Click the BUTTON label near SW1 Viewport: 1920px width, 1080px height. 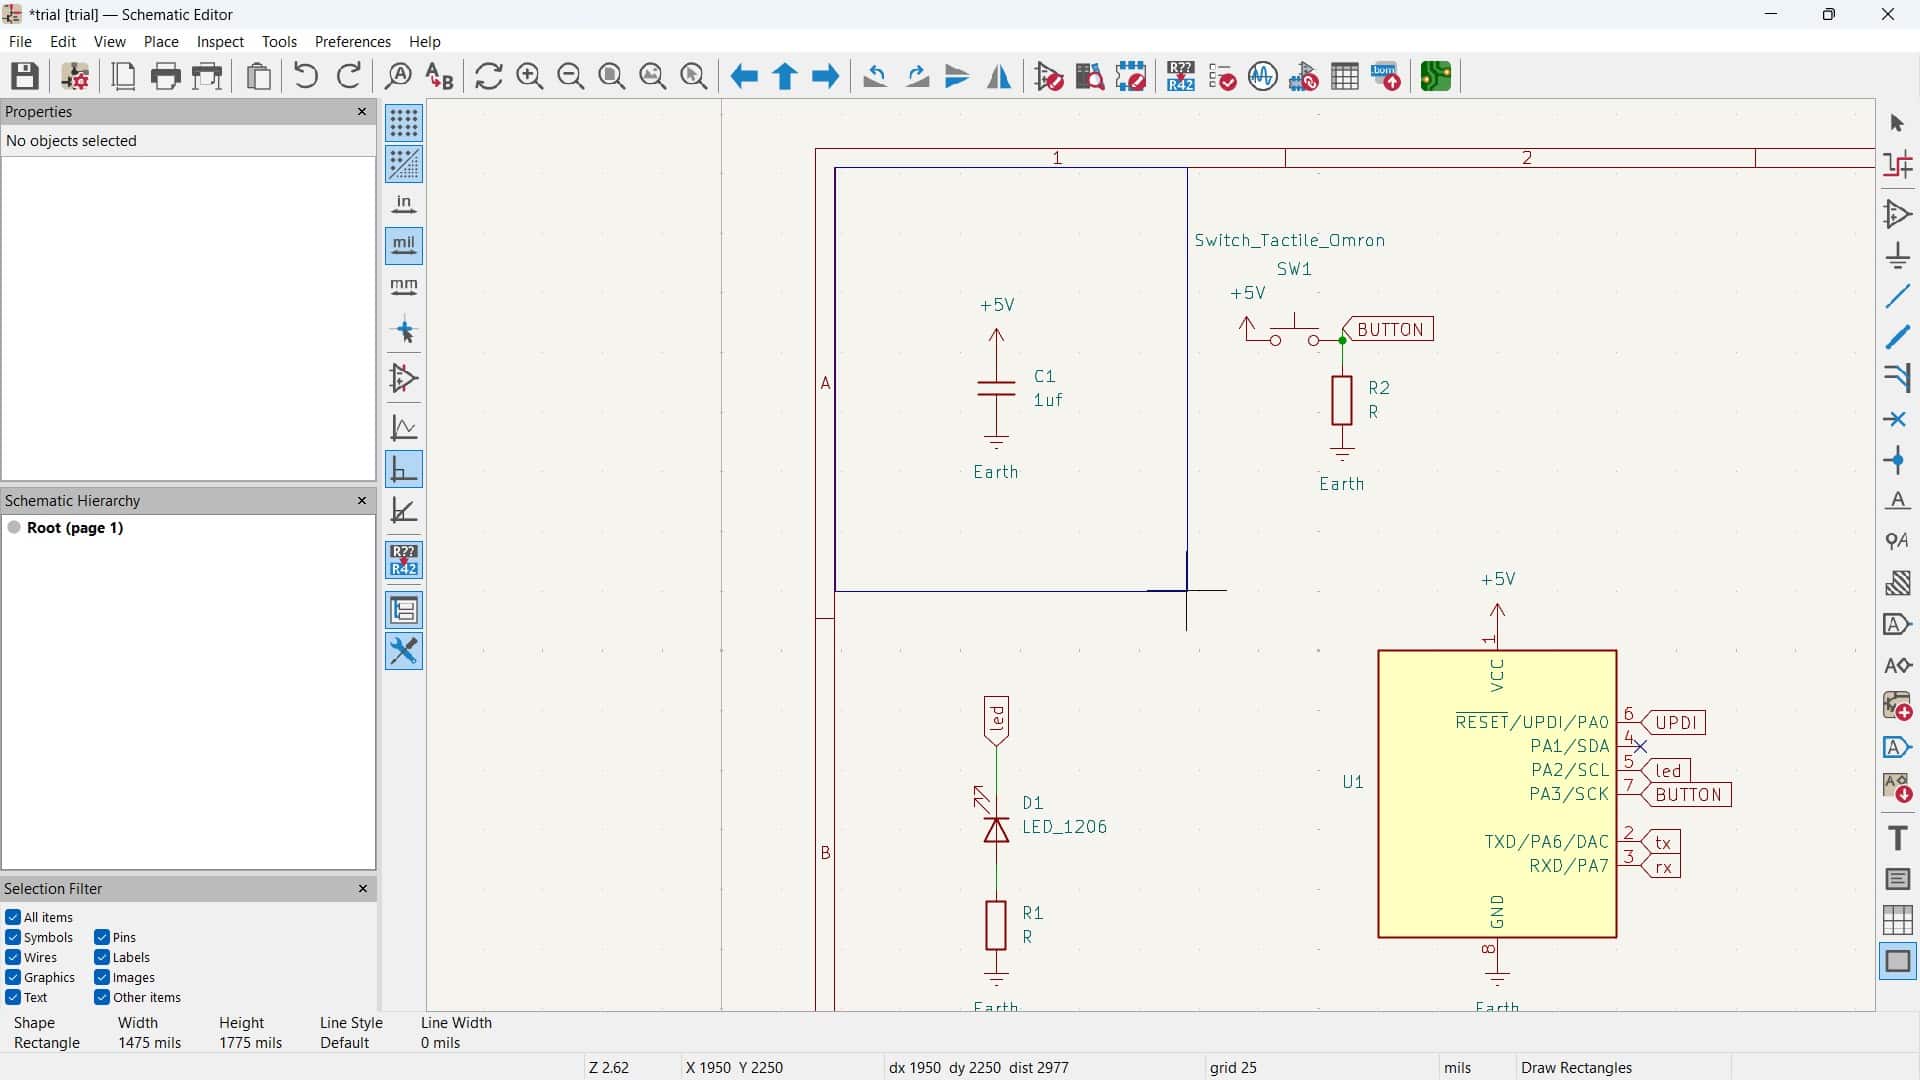coord(1390,329)
